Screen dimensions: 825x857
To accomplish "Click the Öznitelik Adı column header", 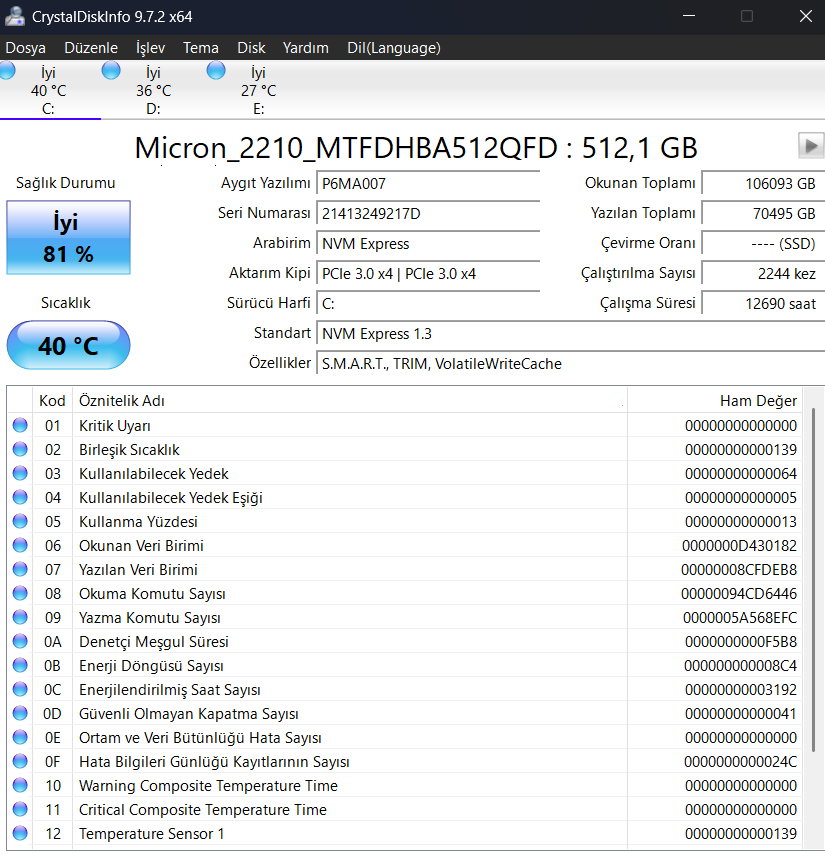I will [x=350, y=401].
